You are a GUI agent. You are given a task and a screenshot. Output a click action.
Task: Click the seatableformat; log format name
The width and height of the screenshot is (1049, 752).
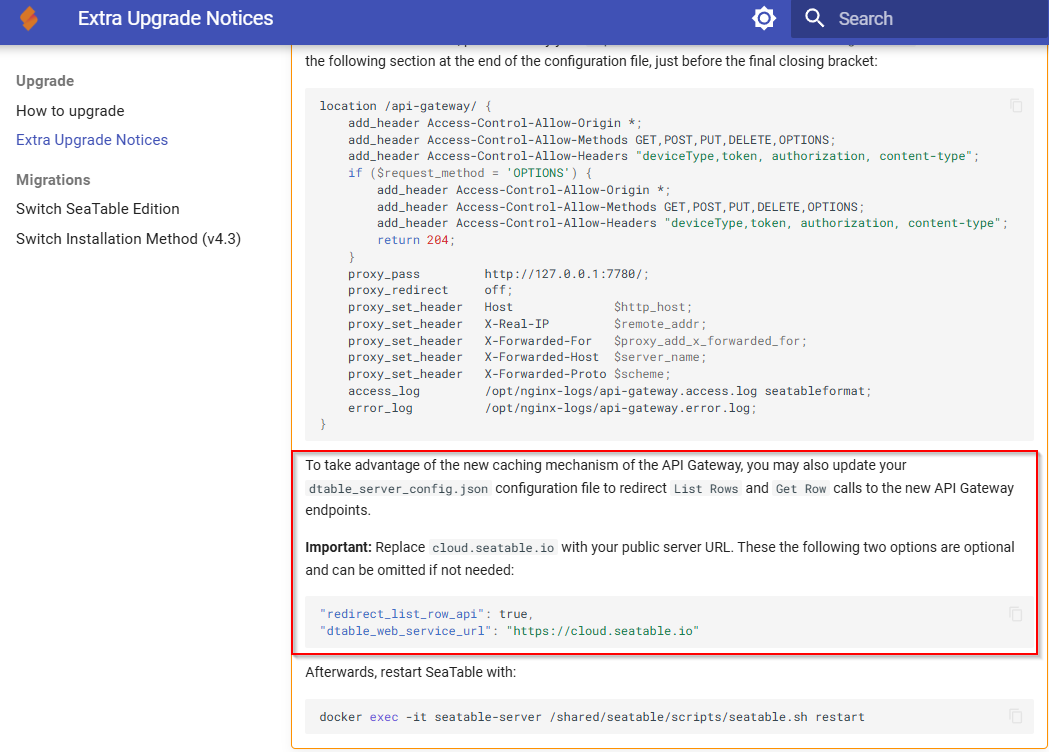coord(818,391)
